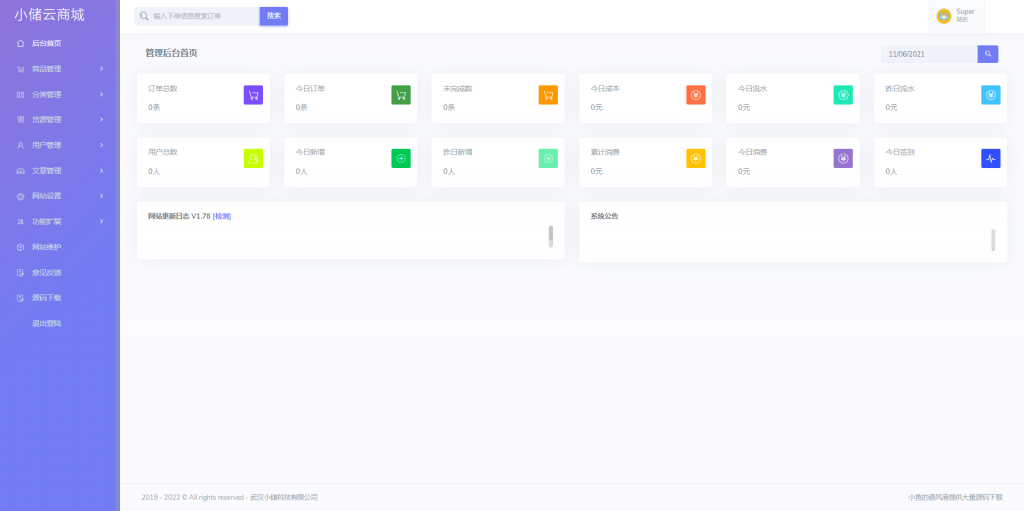Screen dimensions: 1024x511
Task: Click the green plus icon for 今日新增
Action: 401,158
